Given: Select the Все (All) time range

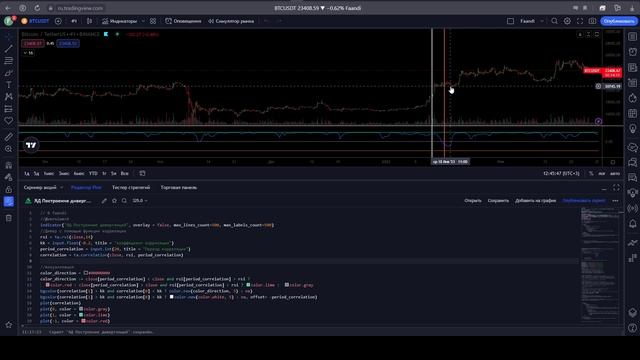Looking at the screenshot, I should pos(124,173).
